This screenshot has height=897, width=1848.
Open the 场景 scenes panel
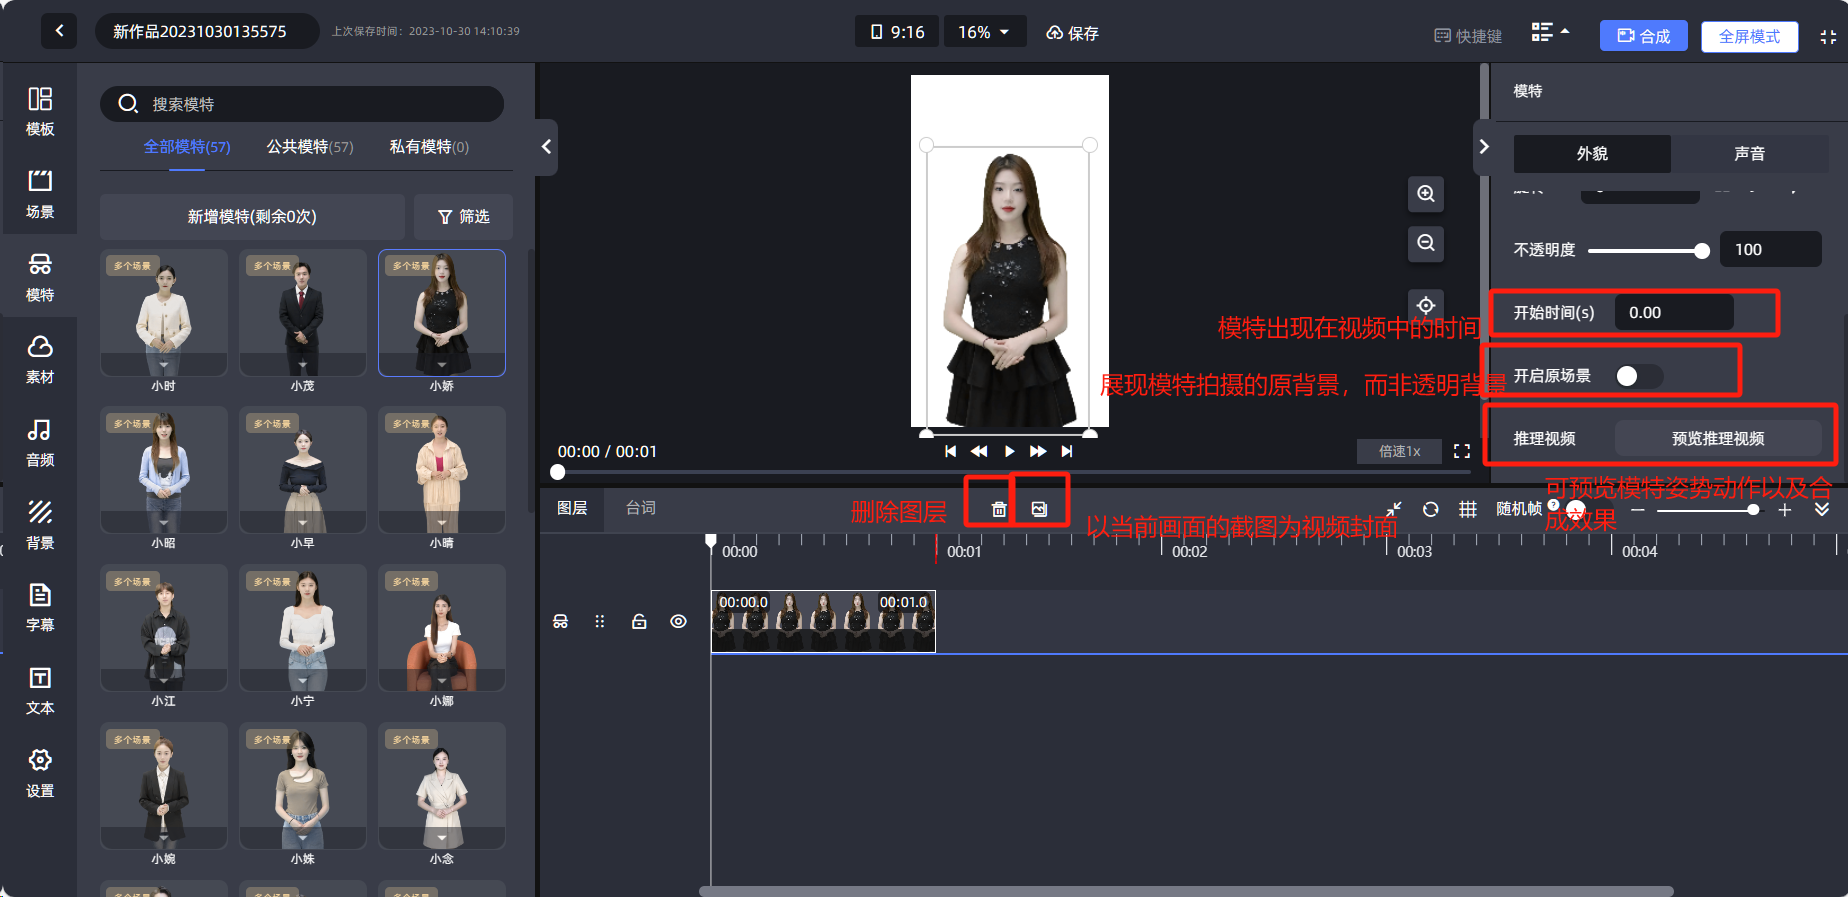pos(40,194)
